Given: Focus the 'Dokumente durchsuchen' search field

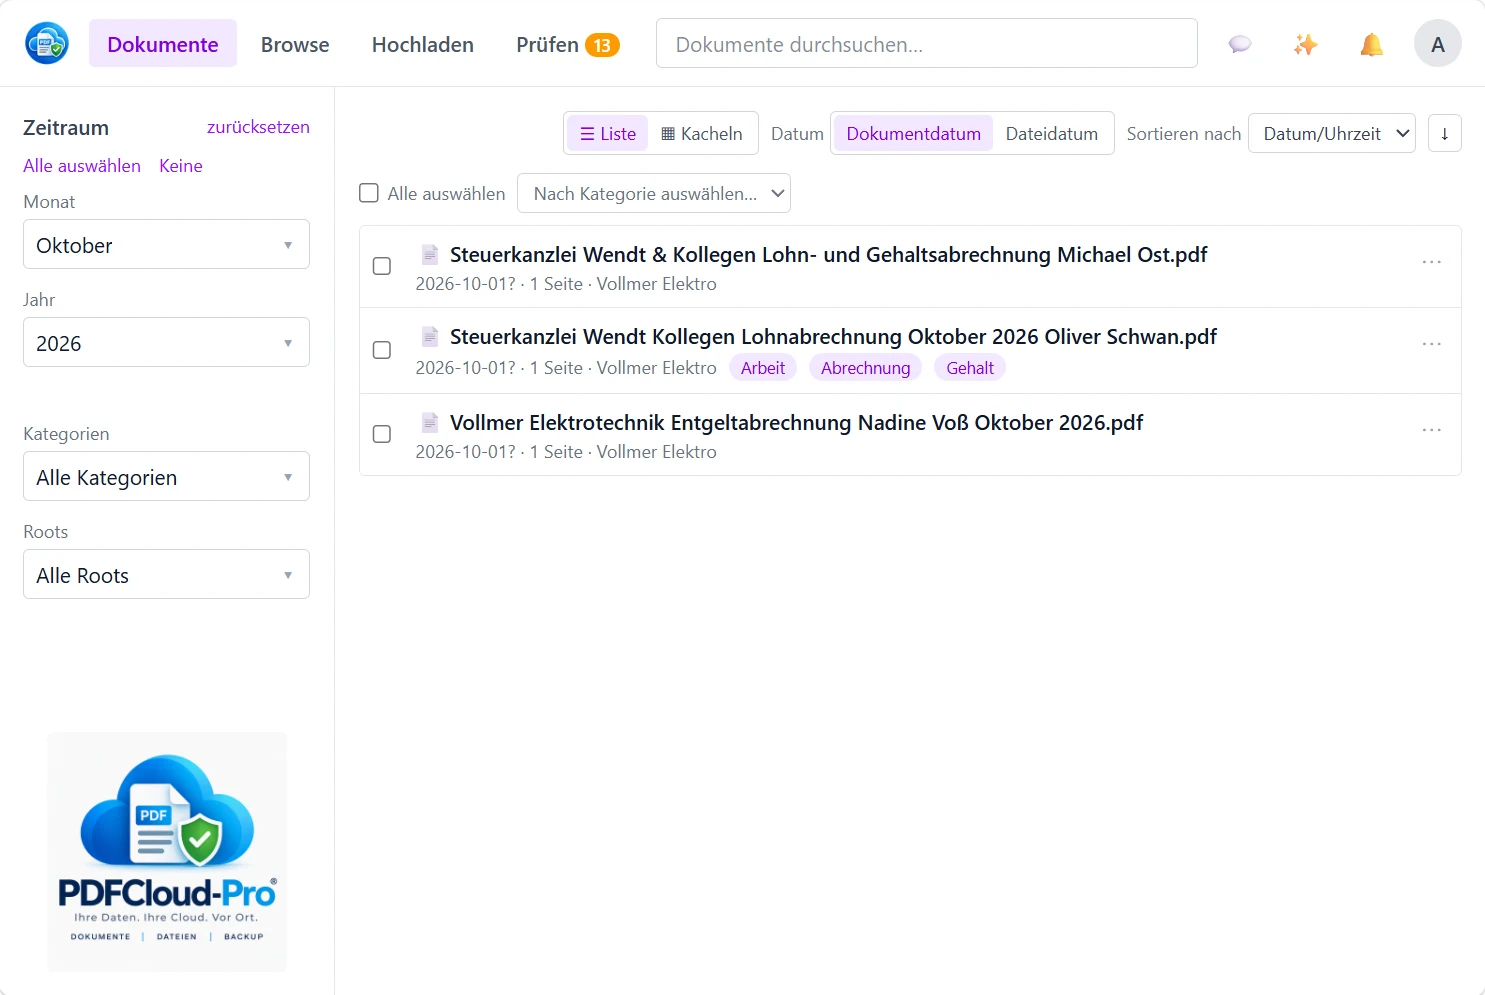Looking at the screenshot, I should pyautogui.click(x=927, y=43).
